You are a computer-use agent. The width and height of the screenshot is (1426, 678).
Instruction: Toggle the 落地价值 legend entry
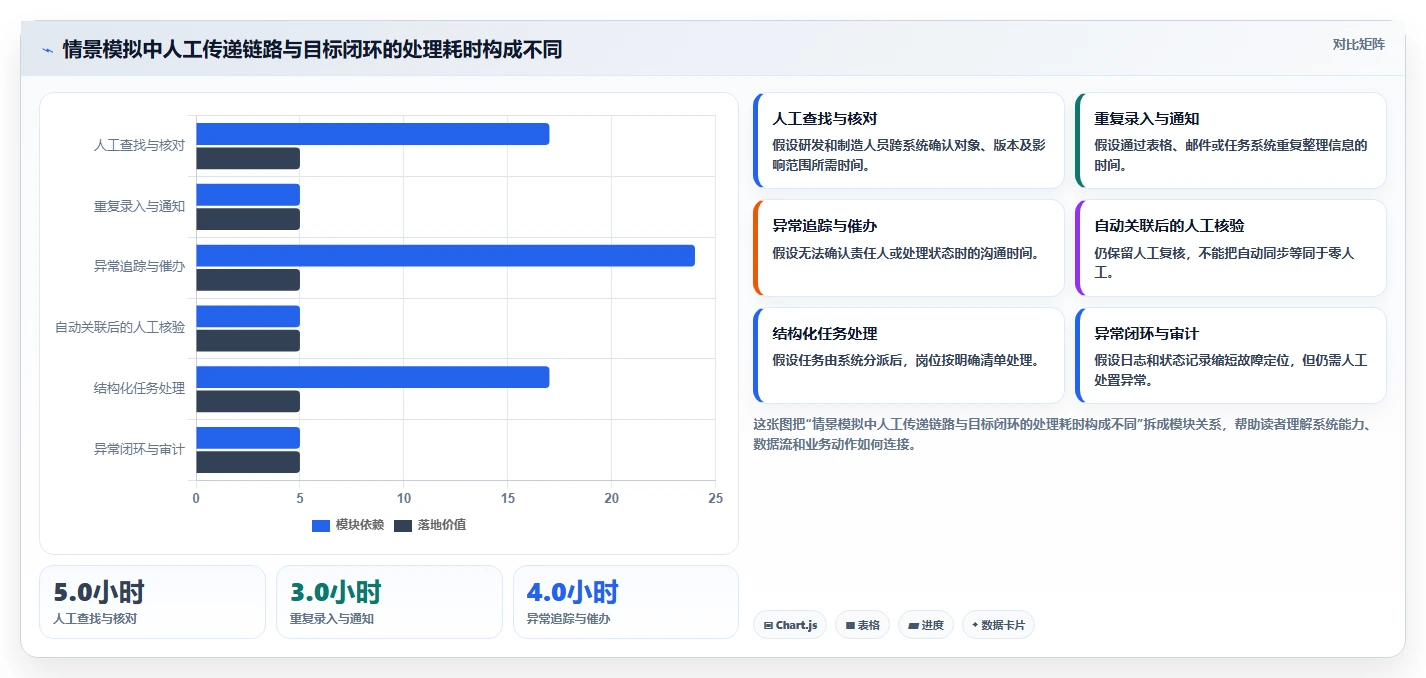pos(430,525)
